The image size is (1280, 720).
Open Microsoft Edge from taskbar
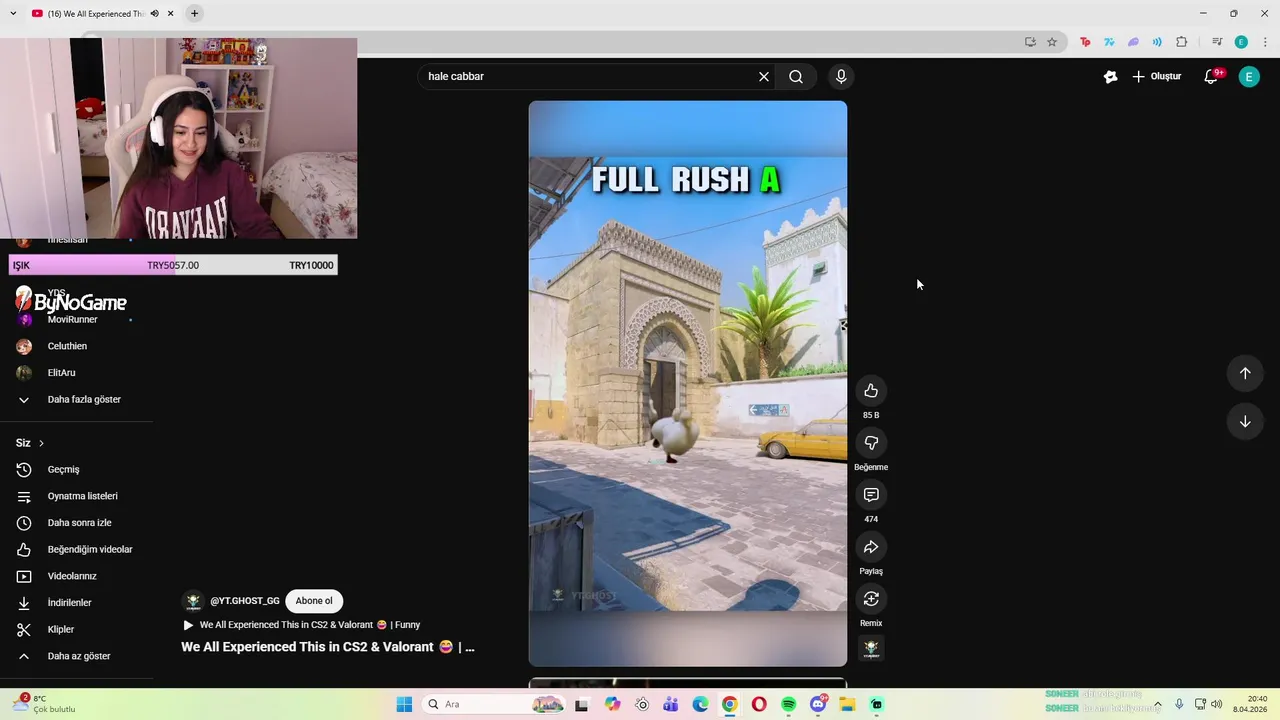coord(700,704)
